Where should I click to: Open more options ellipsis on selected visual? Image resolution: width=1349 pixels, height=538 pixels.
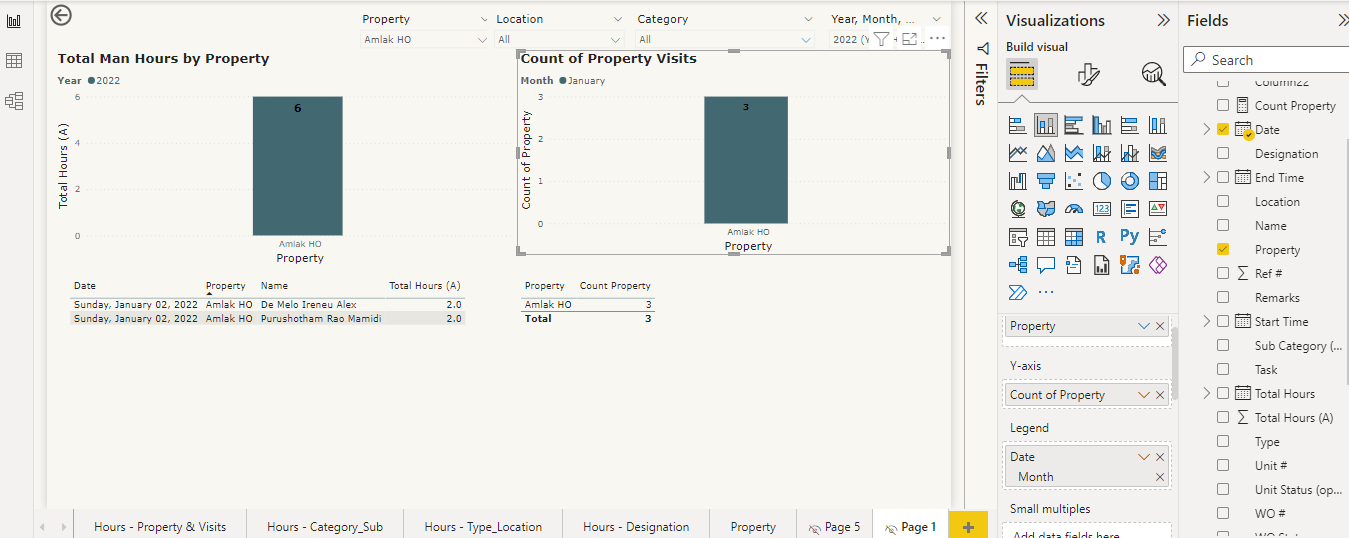(937, 39)
